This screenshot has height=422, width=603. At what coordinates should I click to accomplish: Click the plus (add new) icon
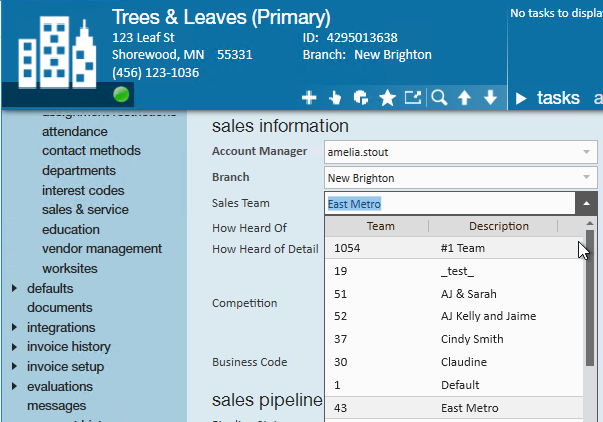coord(309,97)
